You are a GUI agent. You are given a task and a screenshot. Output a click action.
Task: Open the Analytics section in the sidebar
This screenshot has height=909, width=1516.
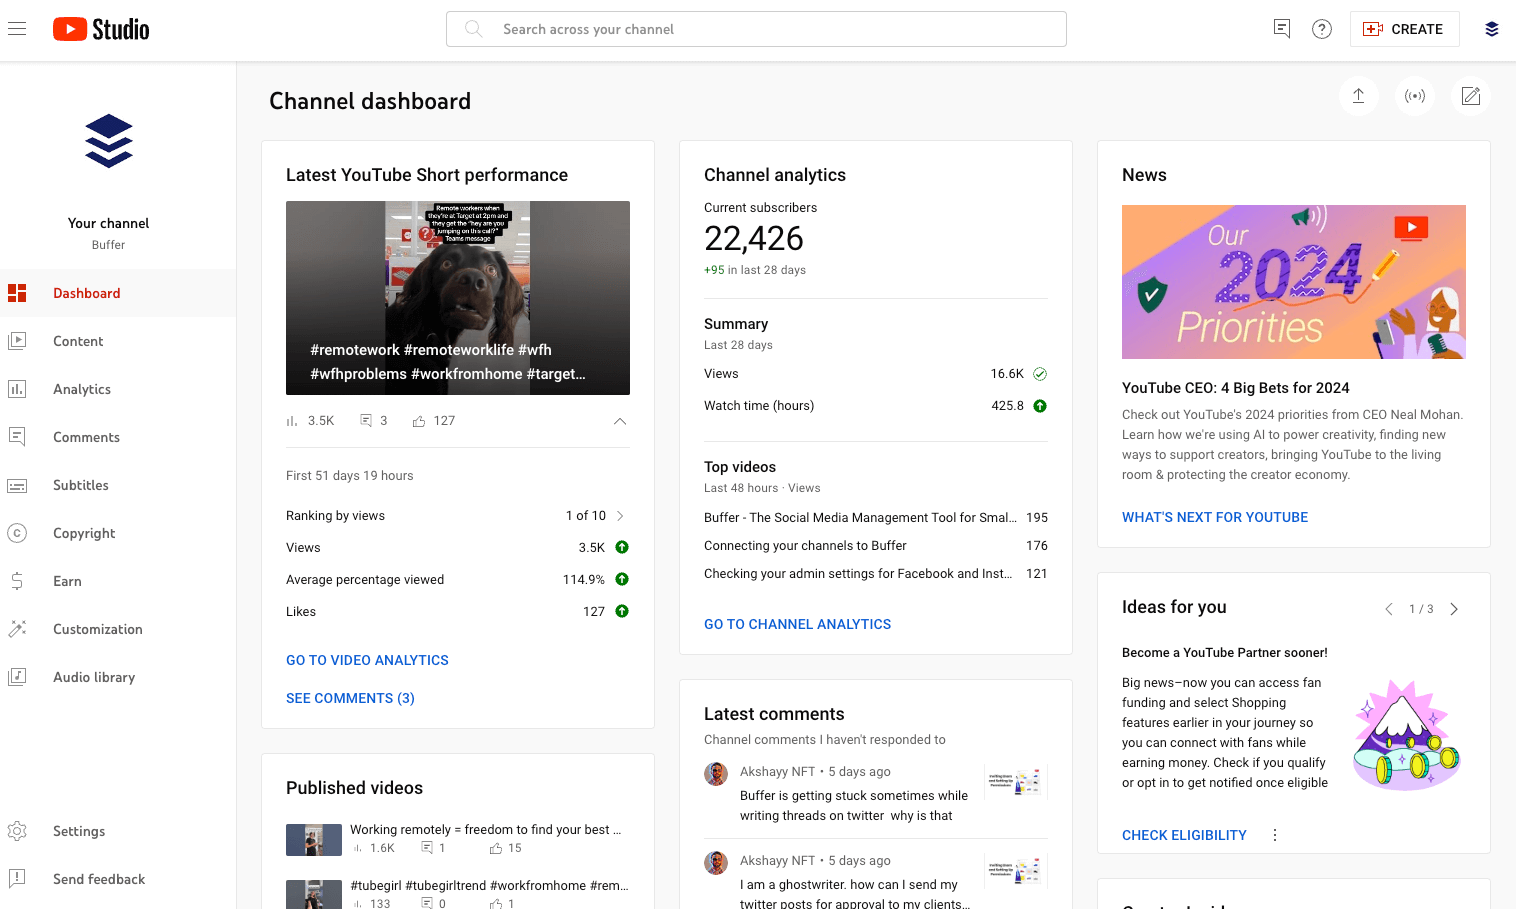pyautogui.click(x=82, y=389)
